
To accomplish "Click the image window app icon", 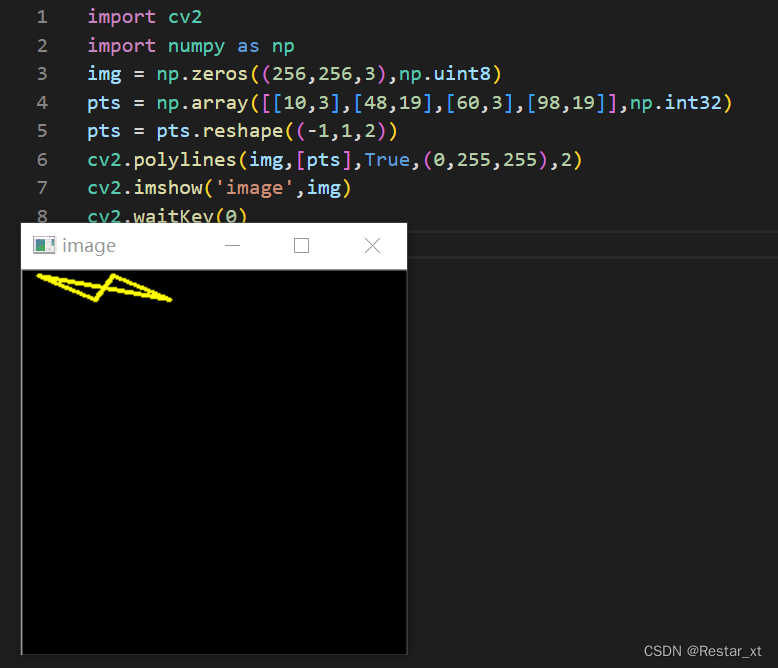I will (x=44, y=245).
